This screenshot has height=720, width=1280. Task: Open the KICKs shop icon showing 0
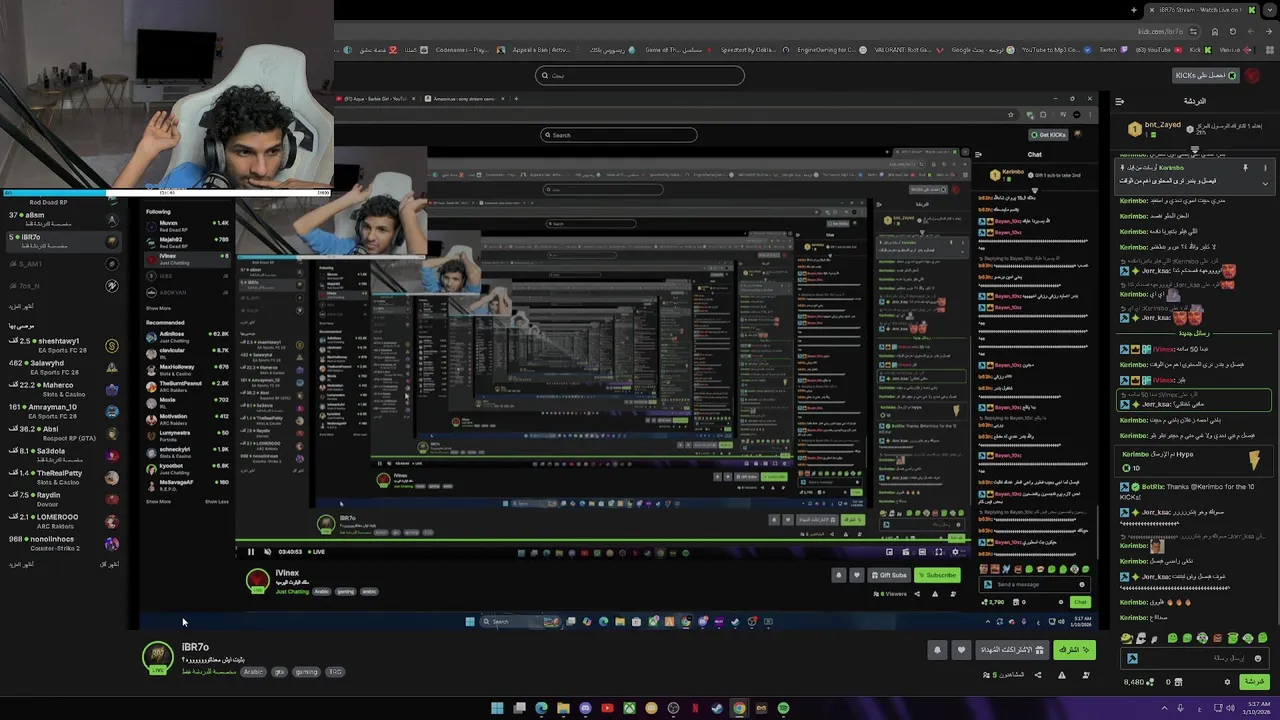1174,682
